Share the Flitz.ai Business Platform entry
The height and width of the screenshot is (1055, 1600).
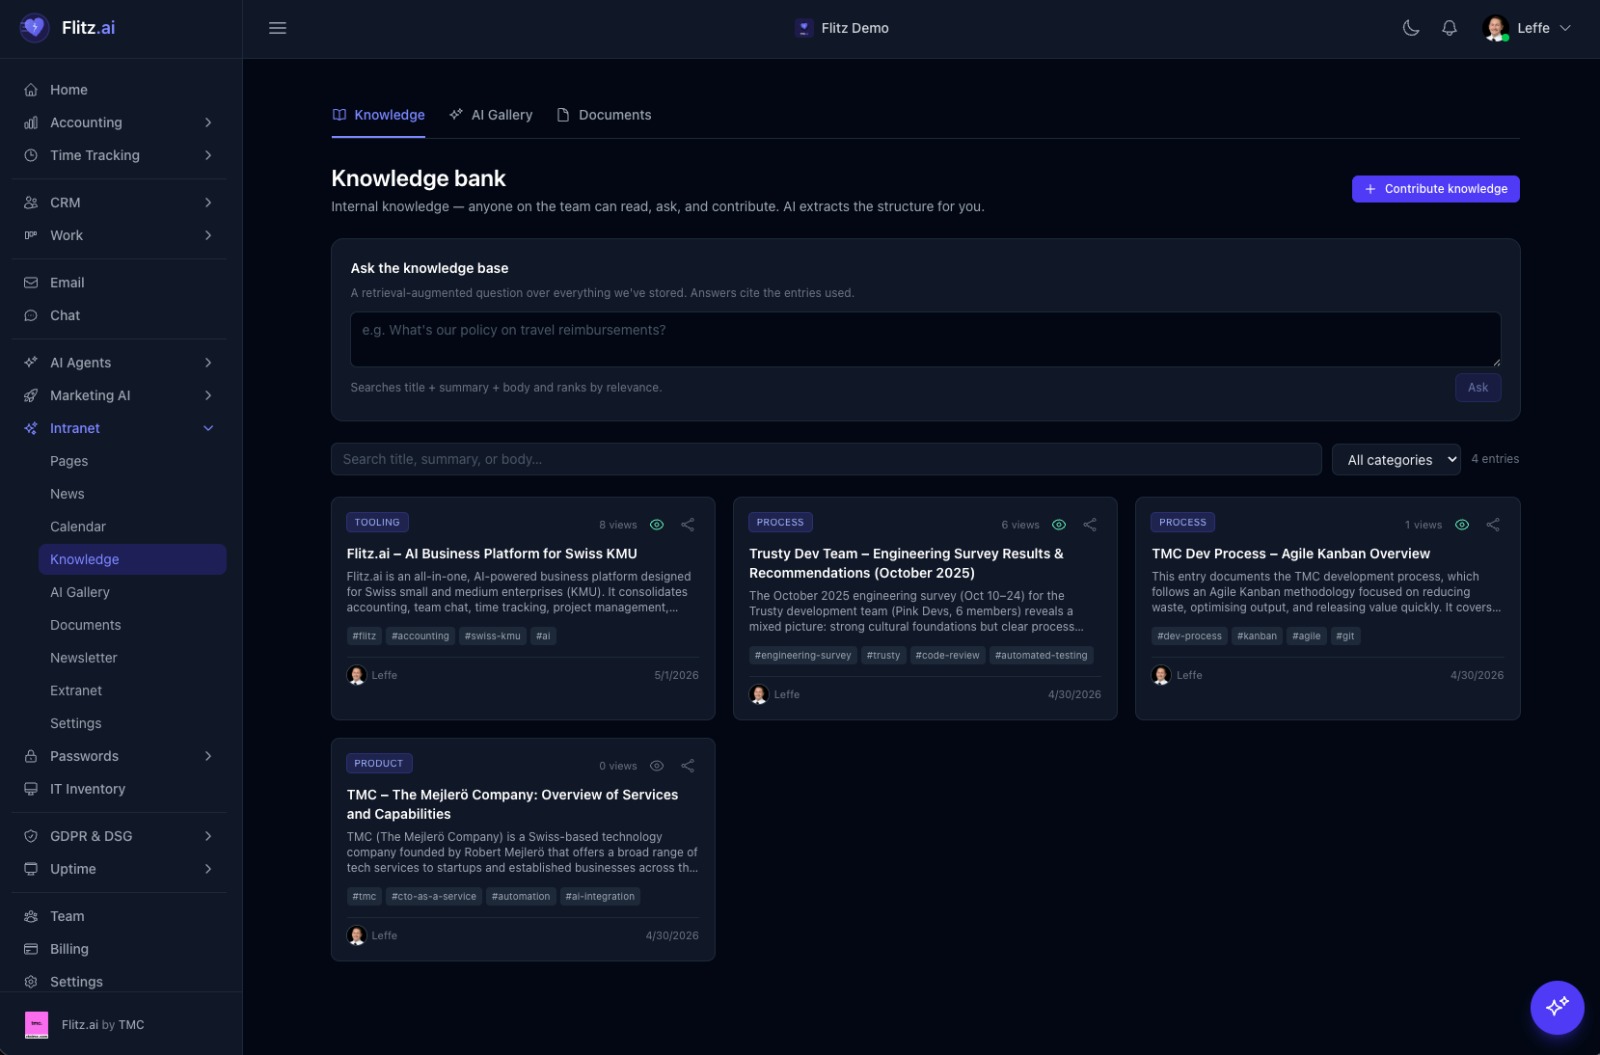(688, 525)
